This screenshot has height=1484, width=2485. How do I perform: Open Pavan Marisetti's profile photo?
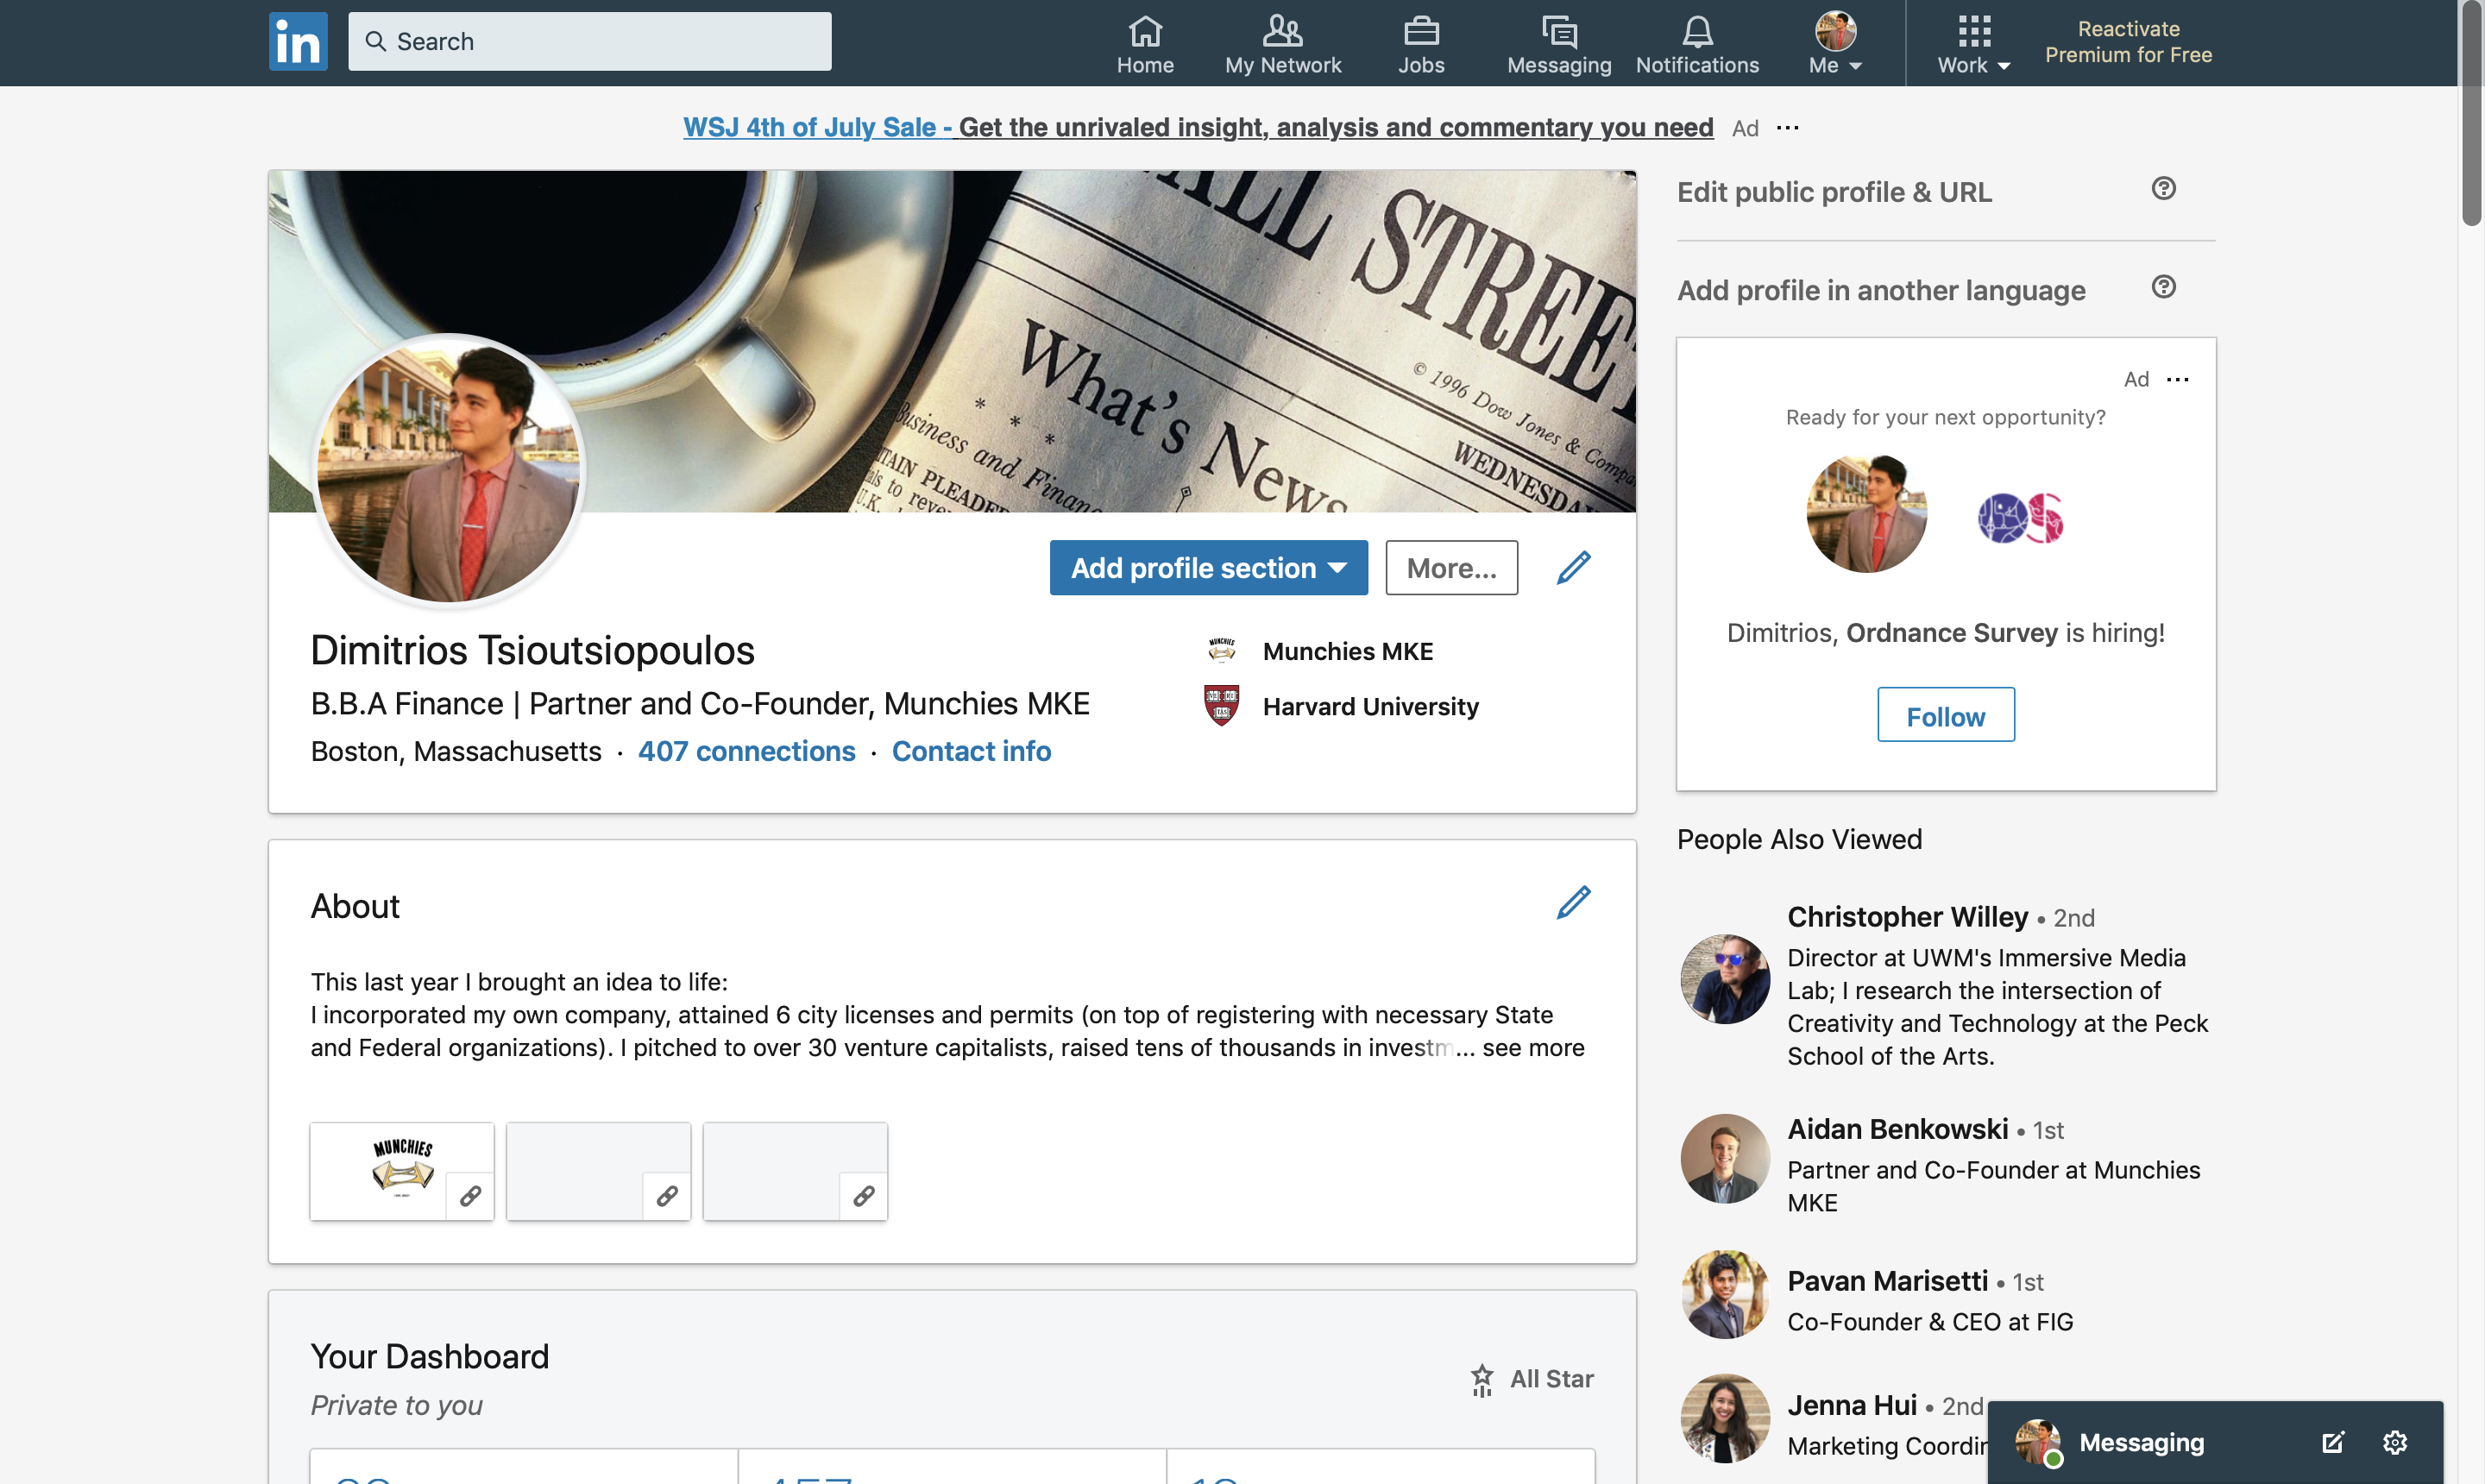1725,1294
